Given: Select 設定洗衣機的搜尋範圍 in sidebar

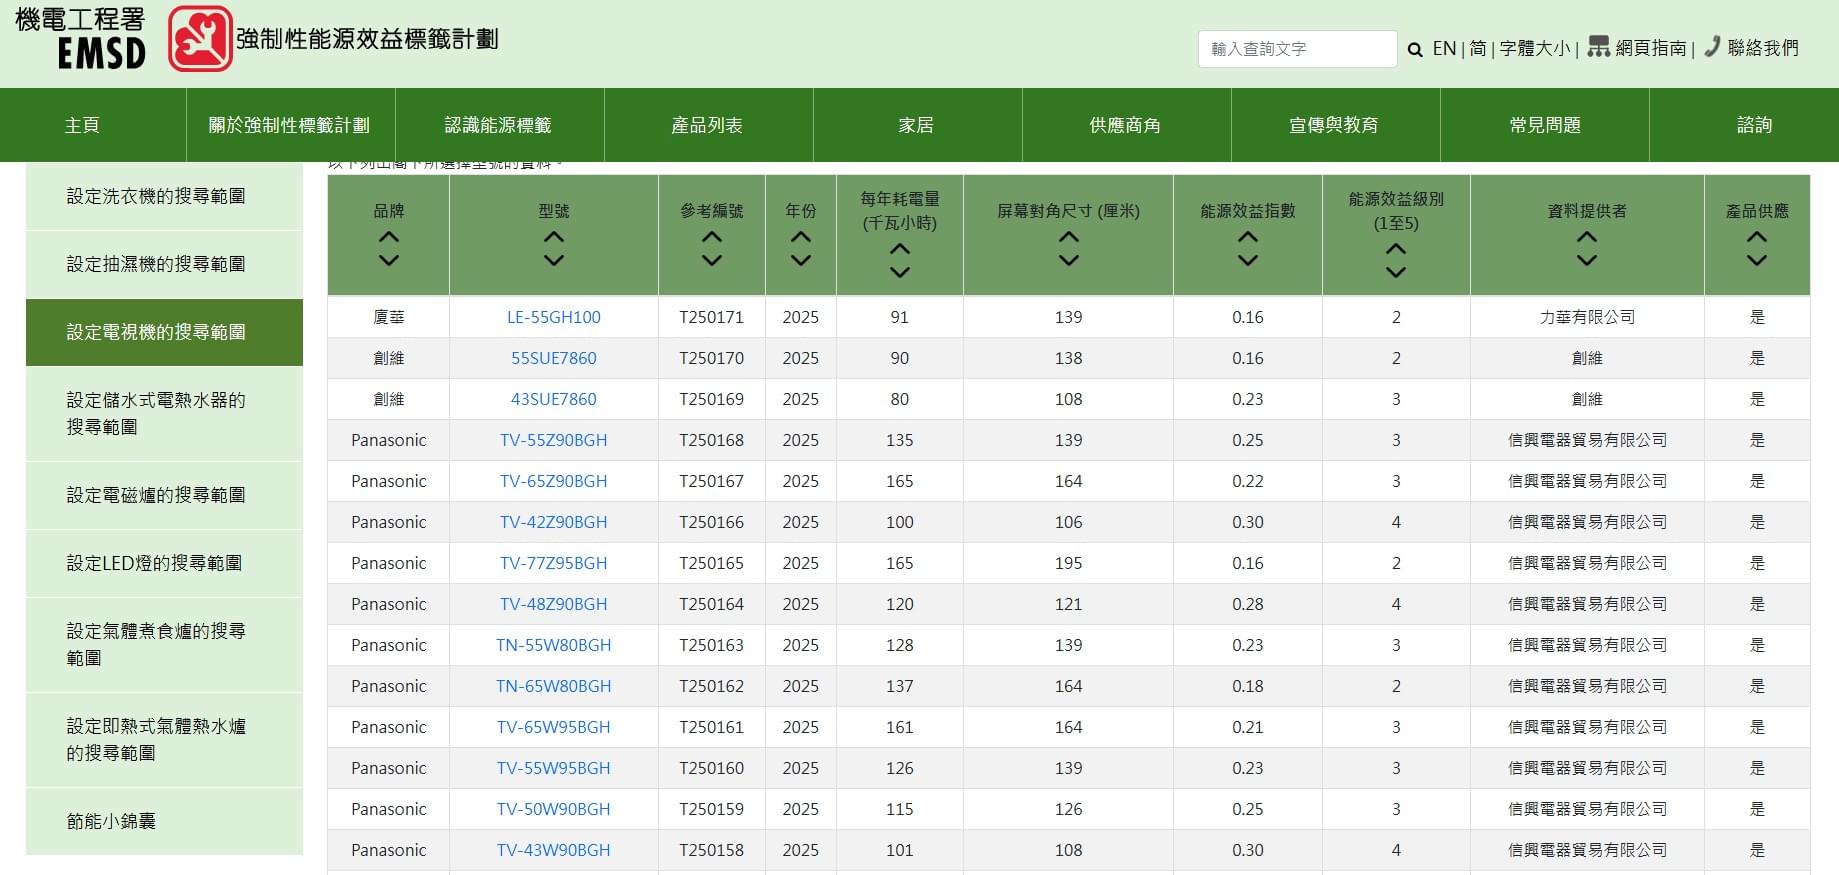Looking at the screenshot, I should coord(164,196).
